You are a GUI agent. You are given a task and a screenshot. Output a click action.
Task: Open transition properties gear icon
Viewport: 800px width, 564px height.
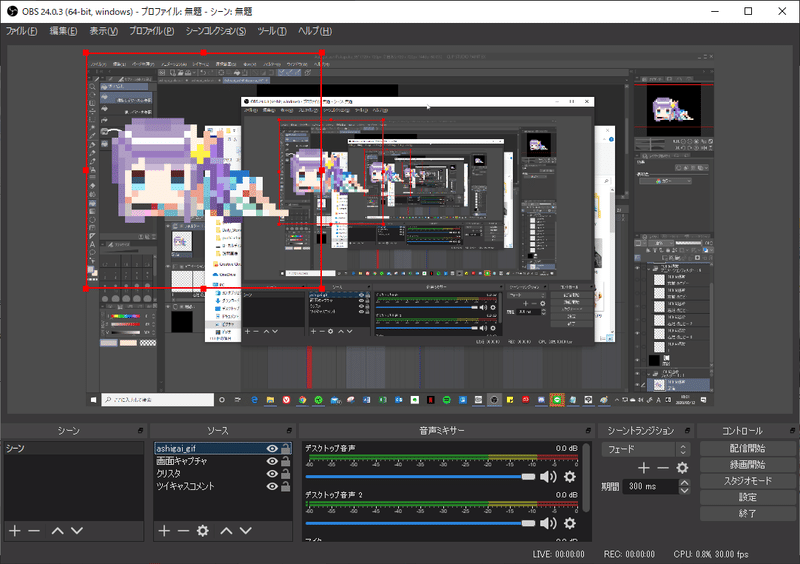[x=682, y=468]
